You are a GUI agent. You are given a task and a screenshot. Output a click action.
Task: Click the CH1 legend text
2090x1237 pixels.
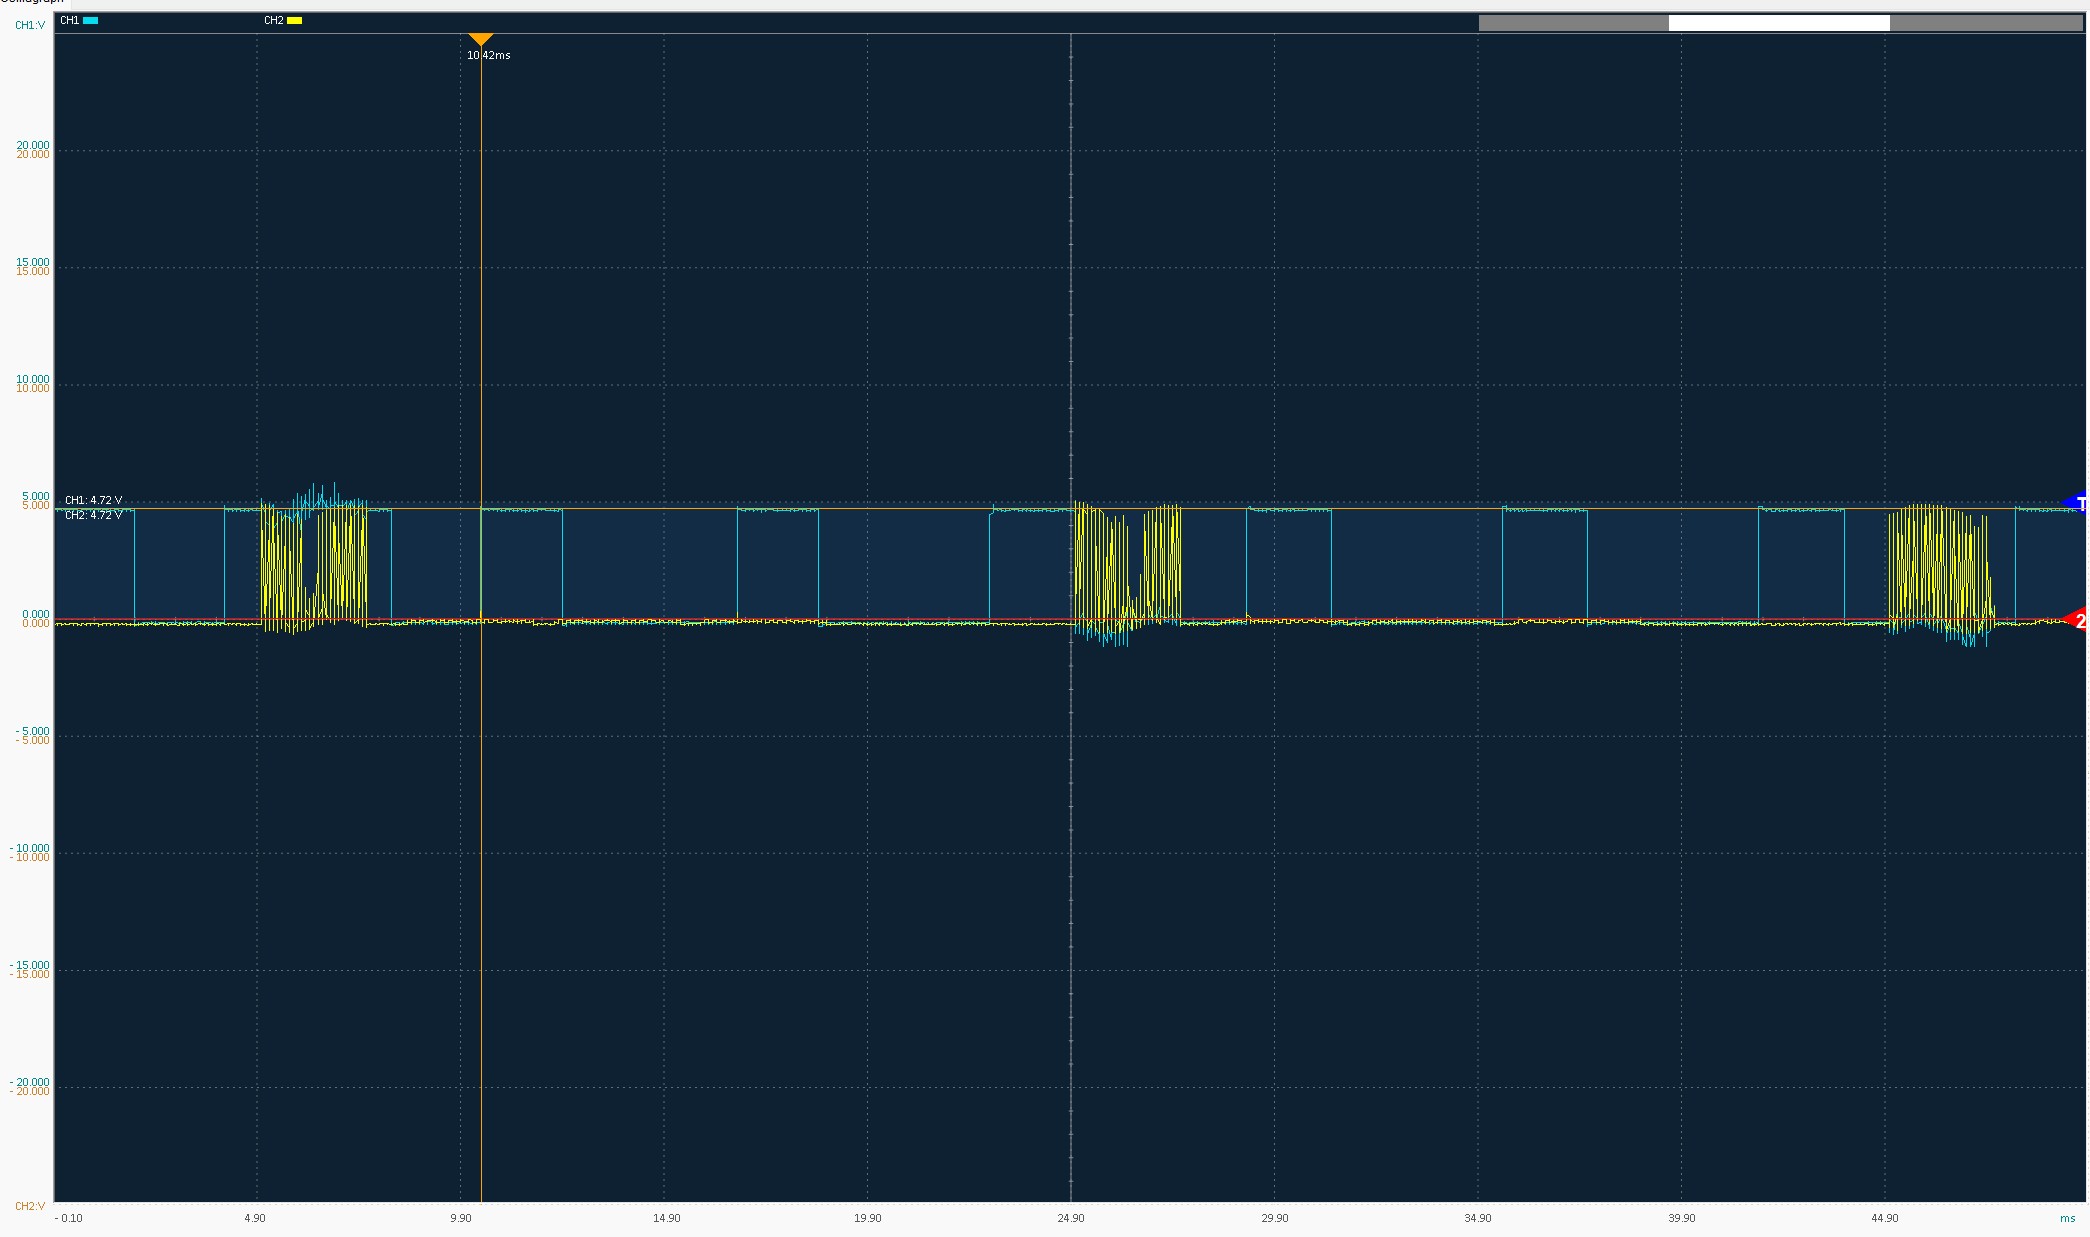point(69,20)
